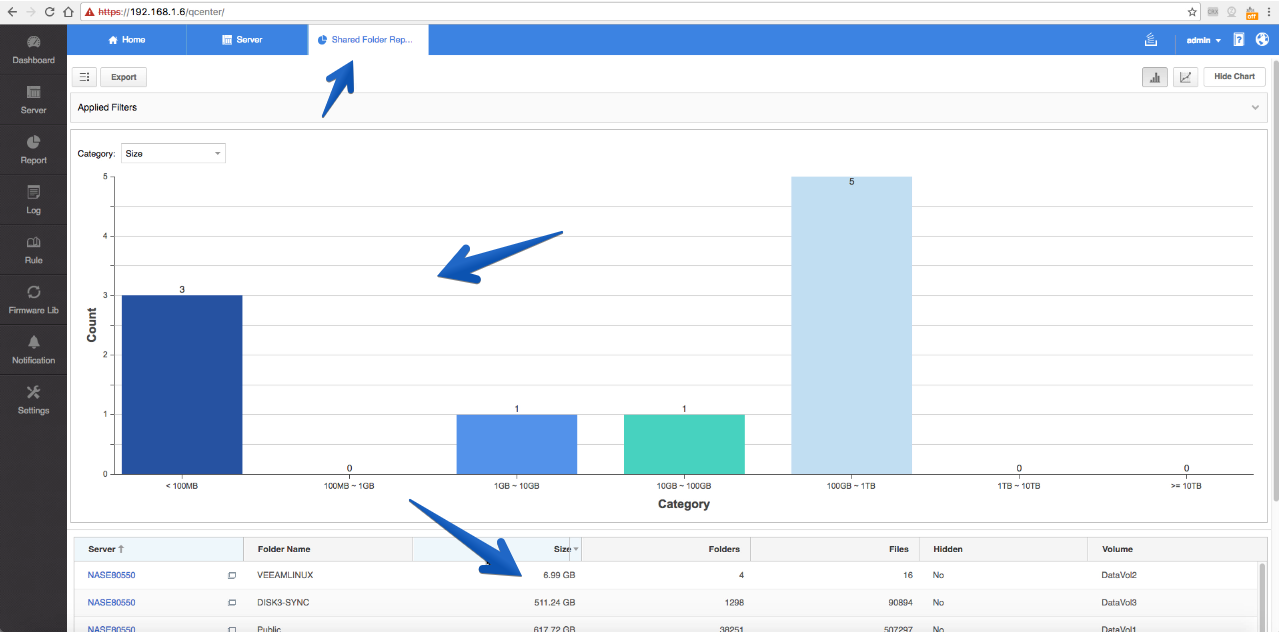Open the admin user dropdown

click(x=1203, y=40)
